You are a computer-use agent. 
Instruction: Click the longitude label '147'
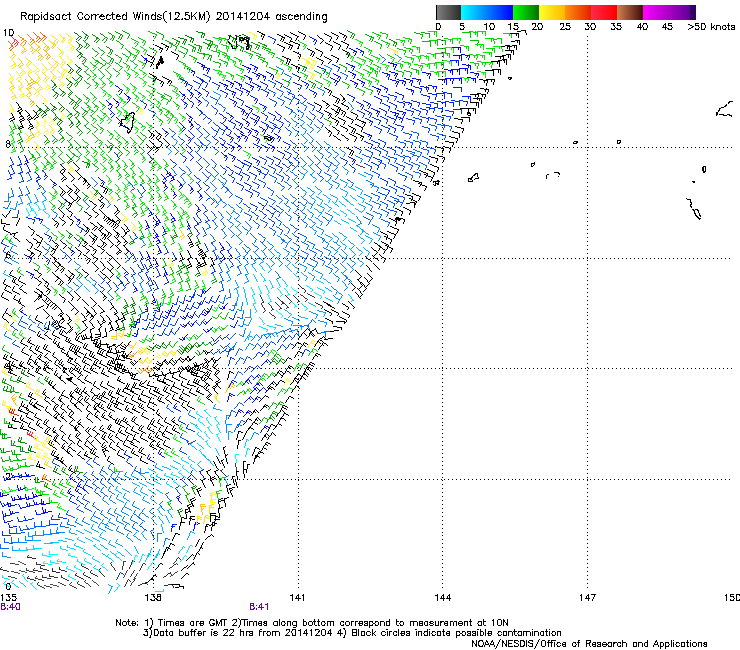[x=587, y=598]
